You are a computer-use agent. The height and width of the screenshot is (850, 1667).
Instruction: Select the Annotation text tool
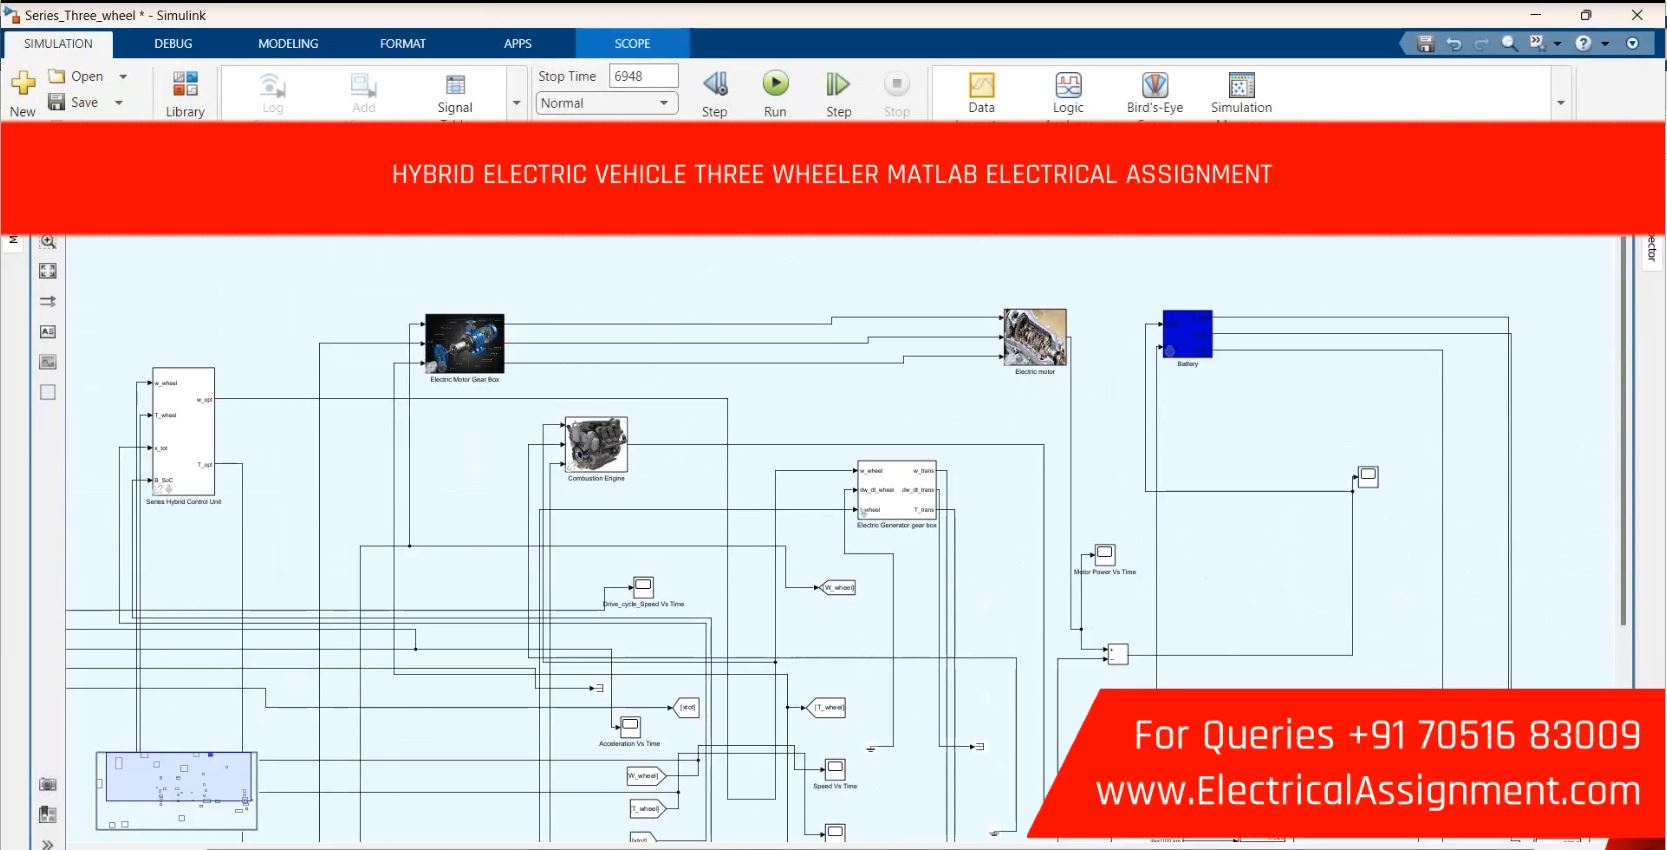[48, 331]
